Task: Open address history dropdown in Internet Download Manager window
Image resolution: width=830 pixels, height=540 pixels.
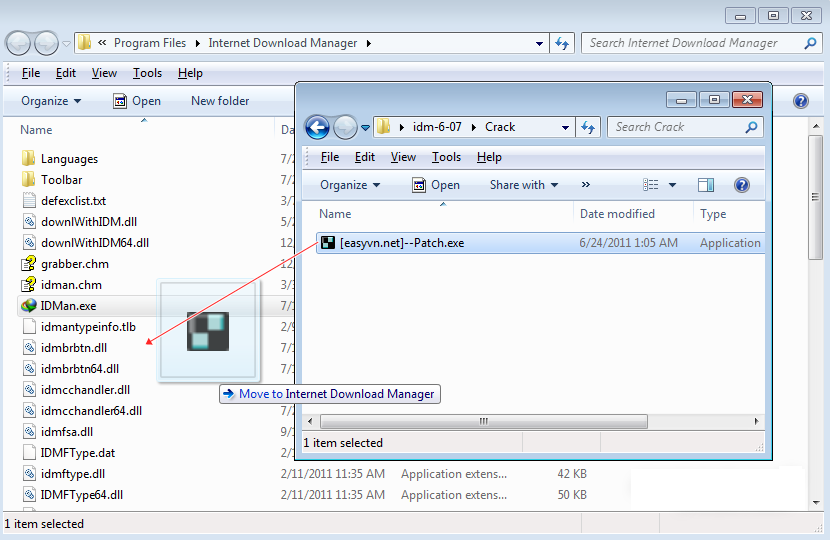Action: click(x=539, y=43)
